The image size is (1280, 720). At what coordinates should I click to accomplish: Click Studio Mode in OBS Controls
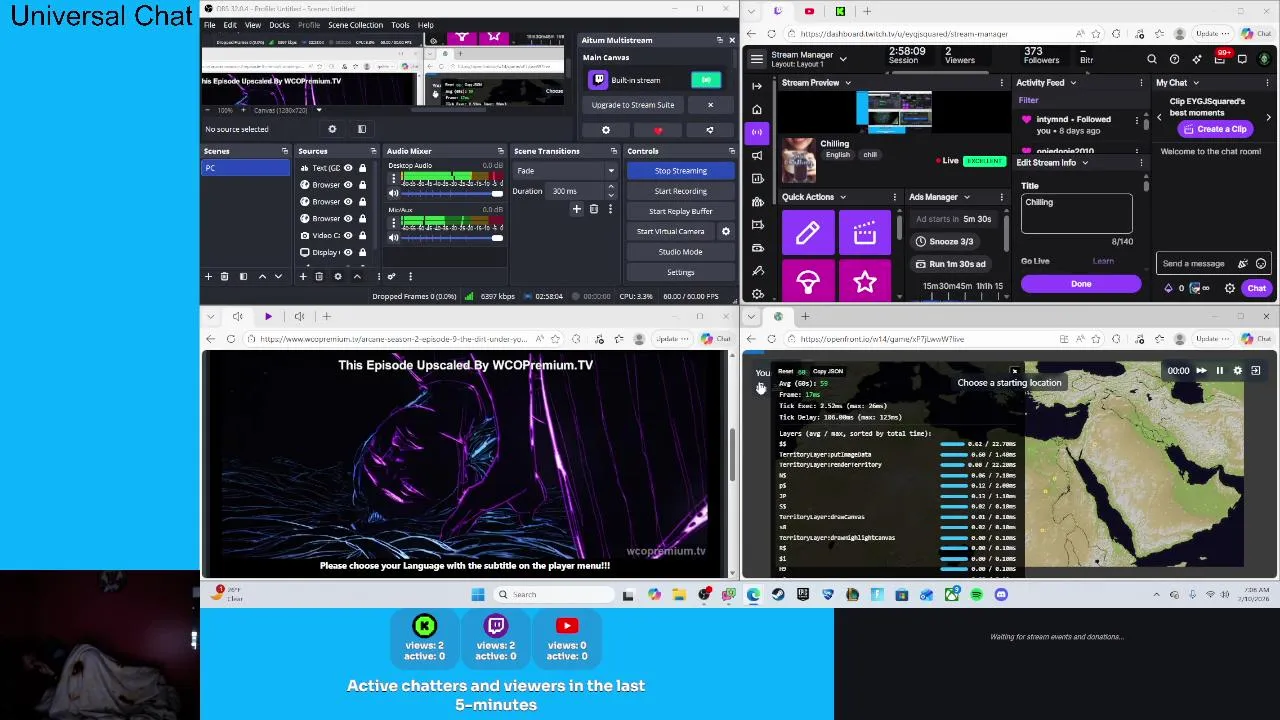[x=680, y=252]
